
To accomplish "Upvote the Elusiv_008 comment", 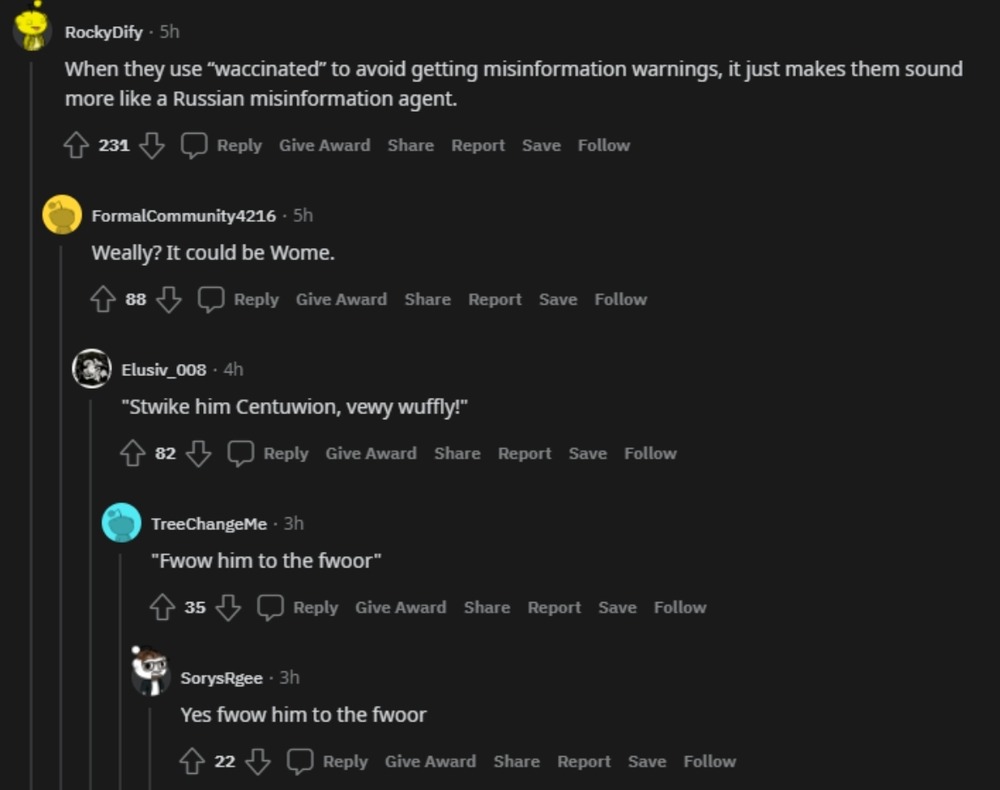I will (132, 454).
